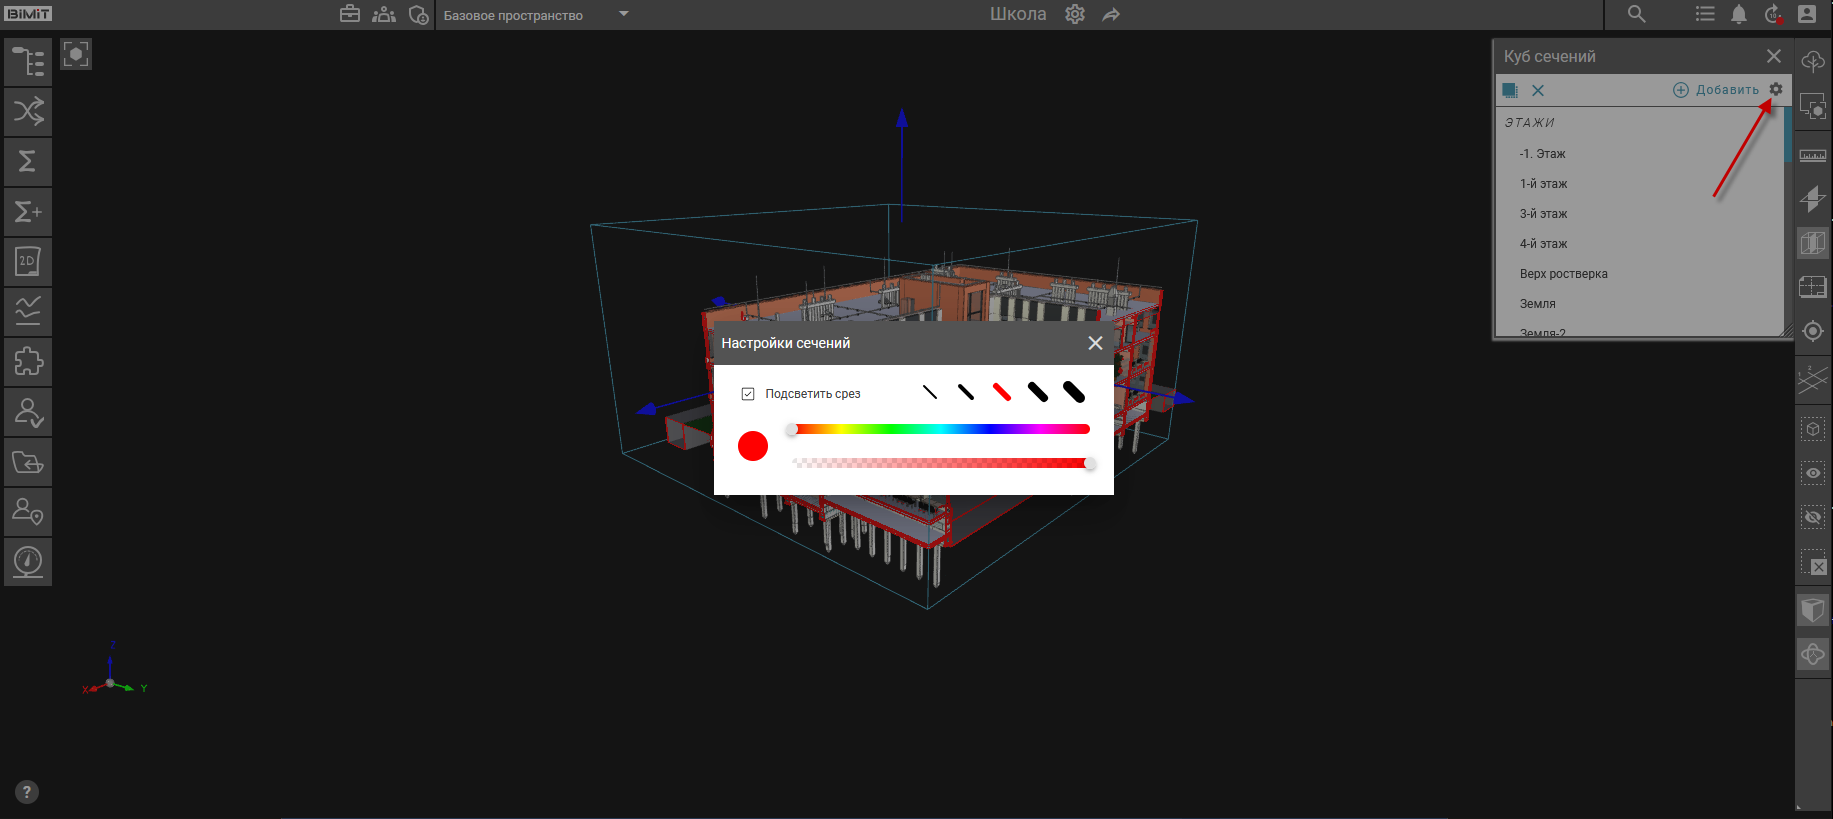This screenshot has width=1833, height=819.
Task: Click the speedometer gauge icon in sidebar
Action: coord(28,561)
